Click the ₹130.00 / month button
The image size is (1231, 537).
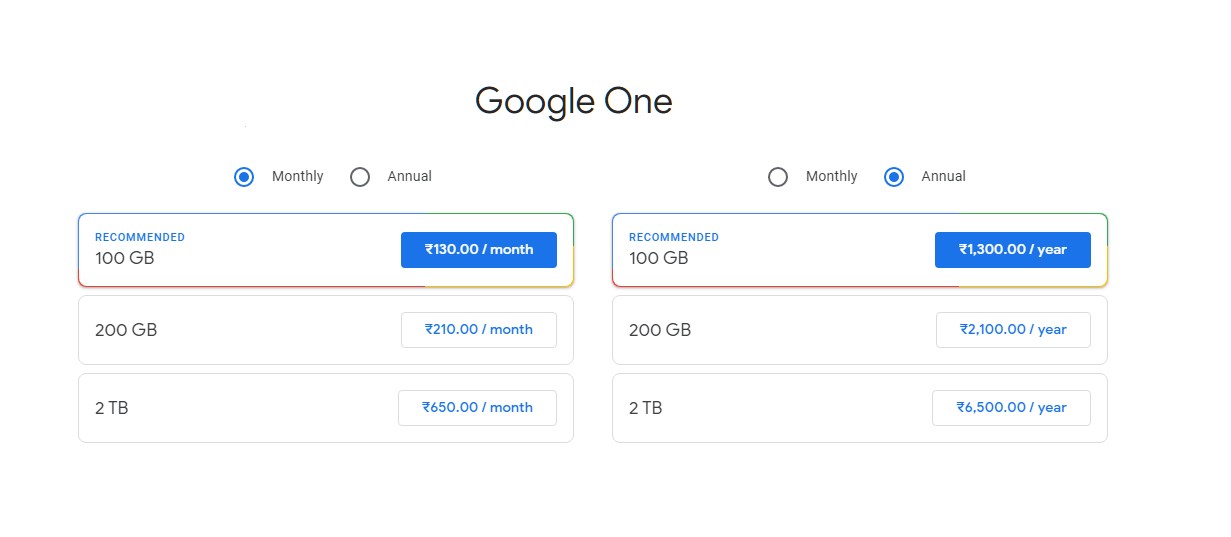click(x=479, y=250)
